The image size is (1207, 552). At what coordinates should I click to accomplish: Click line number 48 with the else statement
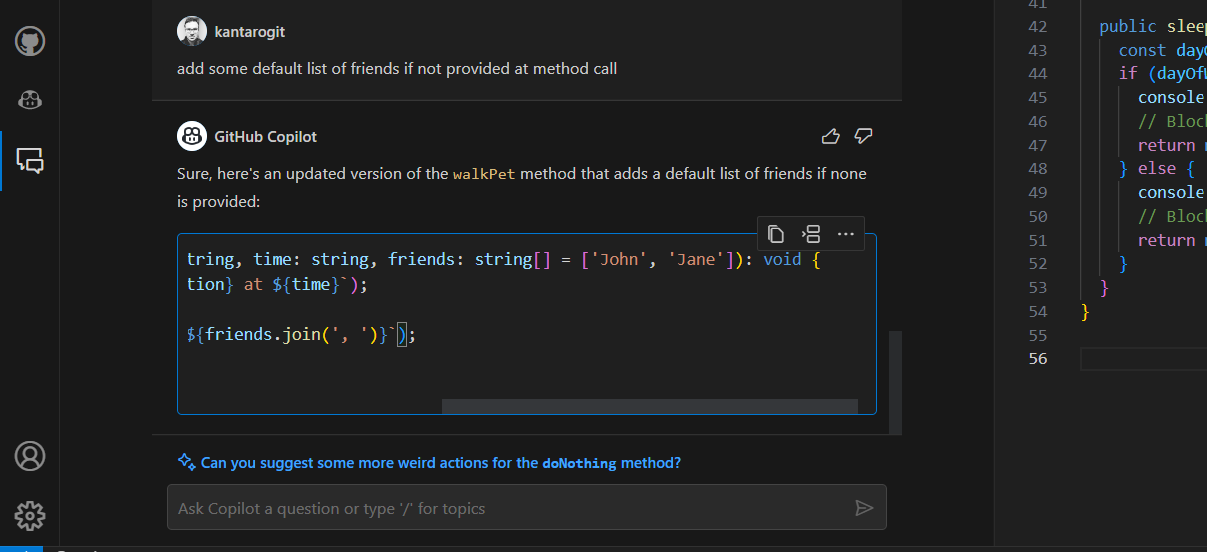(x=1037, y=169)
